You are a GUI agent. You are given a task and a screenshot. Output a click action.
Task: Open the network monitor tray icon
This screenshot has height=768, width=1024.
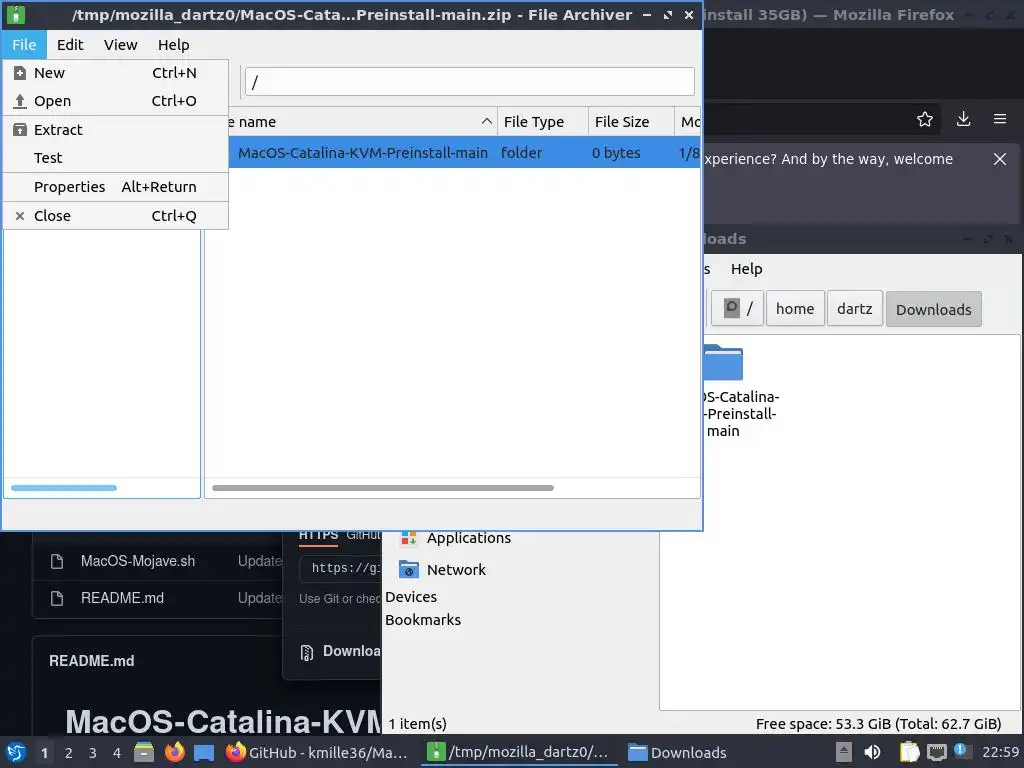[936, 752]
